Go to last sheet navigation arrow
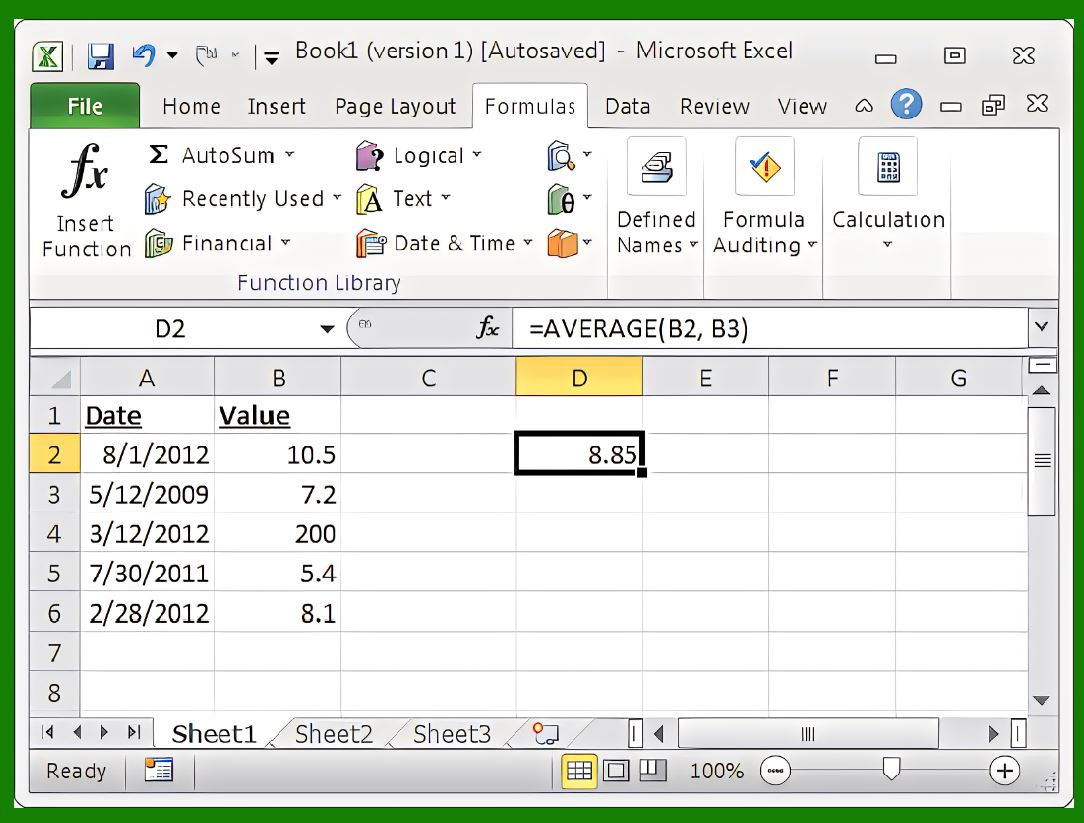 click(x=134, y=732)
